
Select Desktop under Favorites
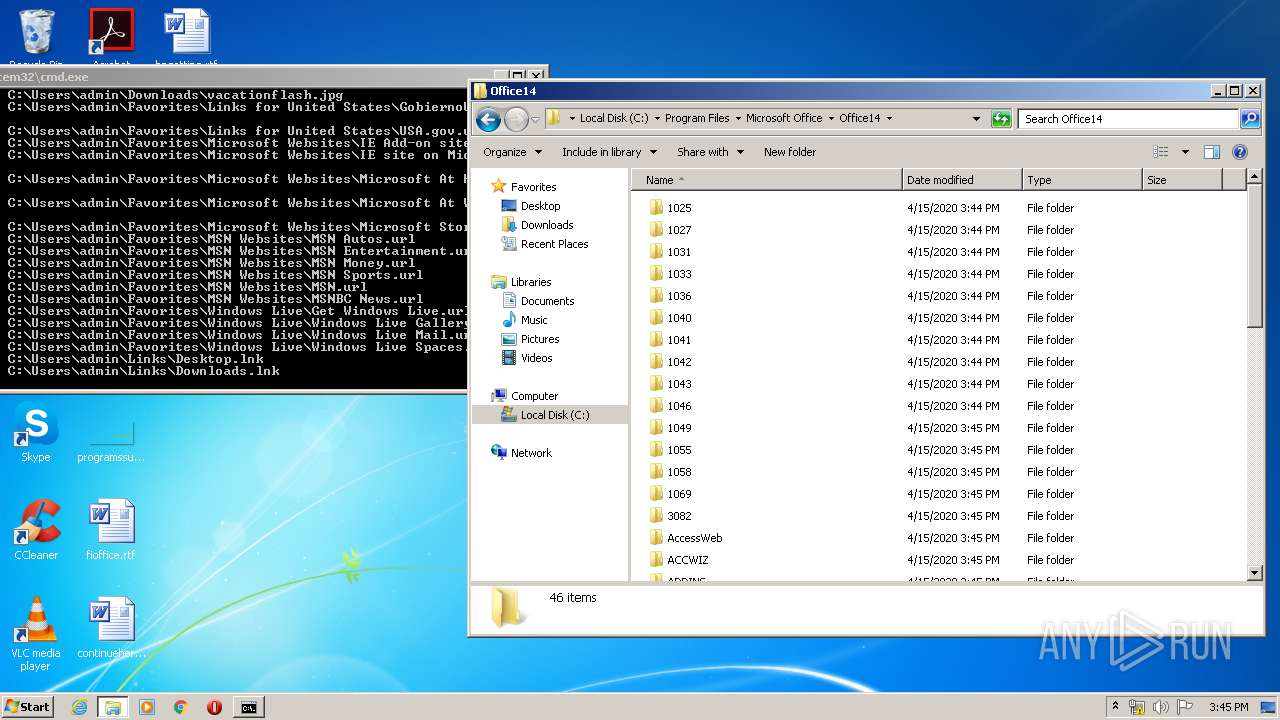tap(540, 206)
